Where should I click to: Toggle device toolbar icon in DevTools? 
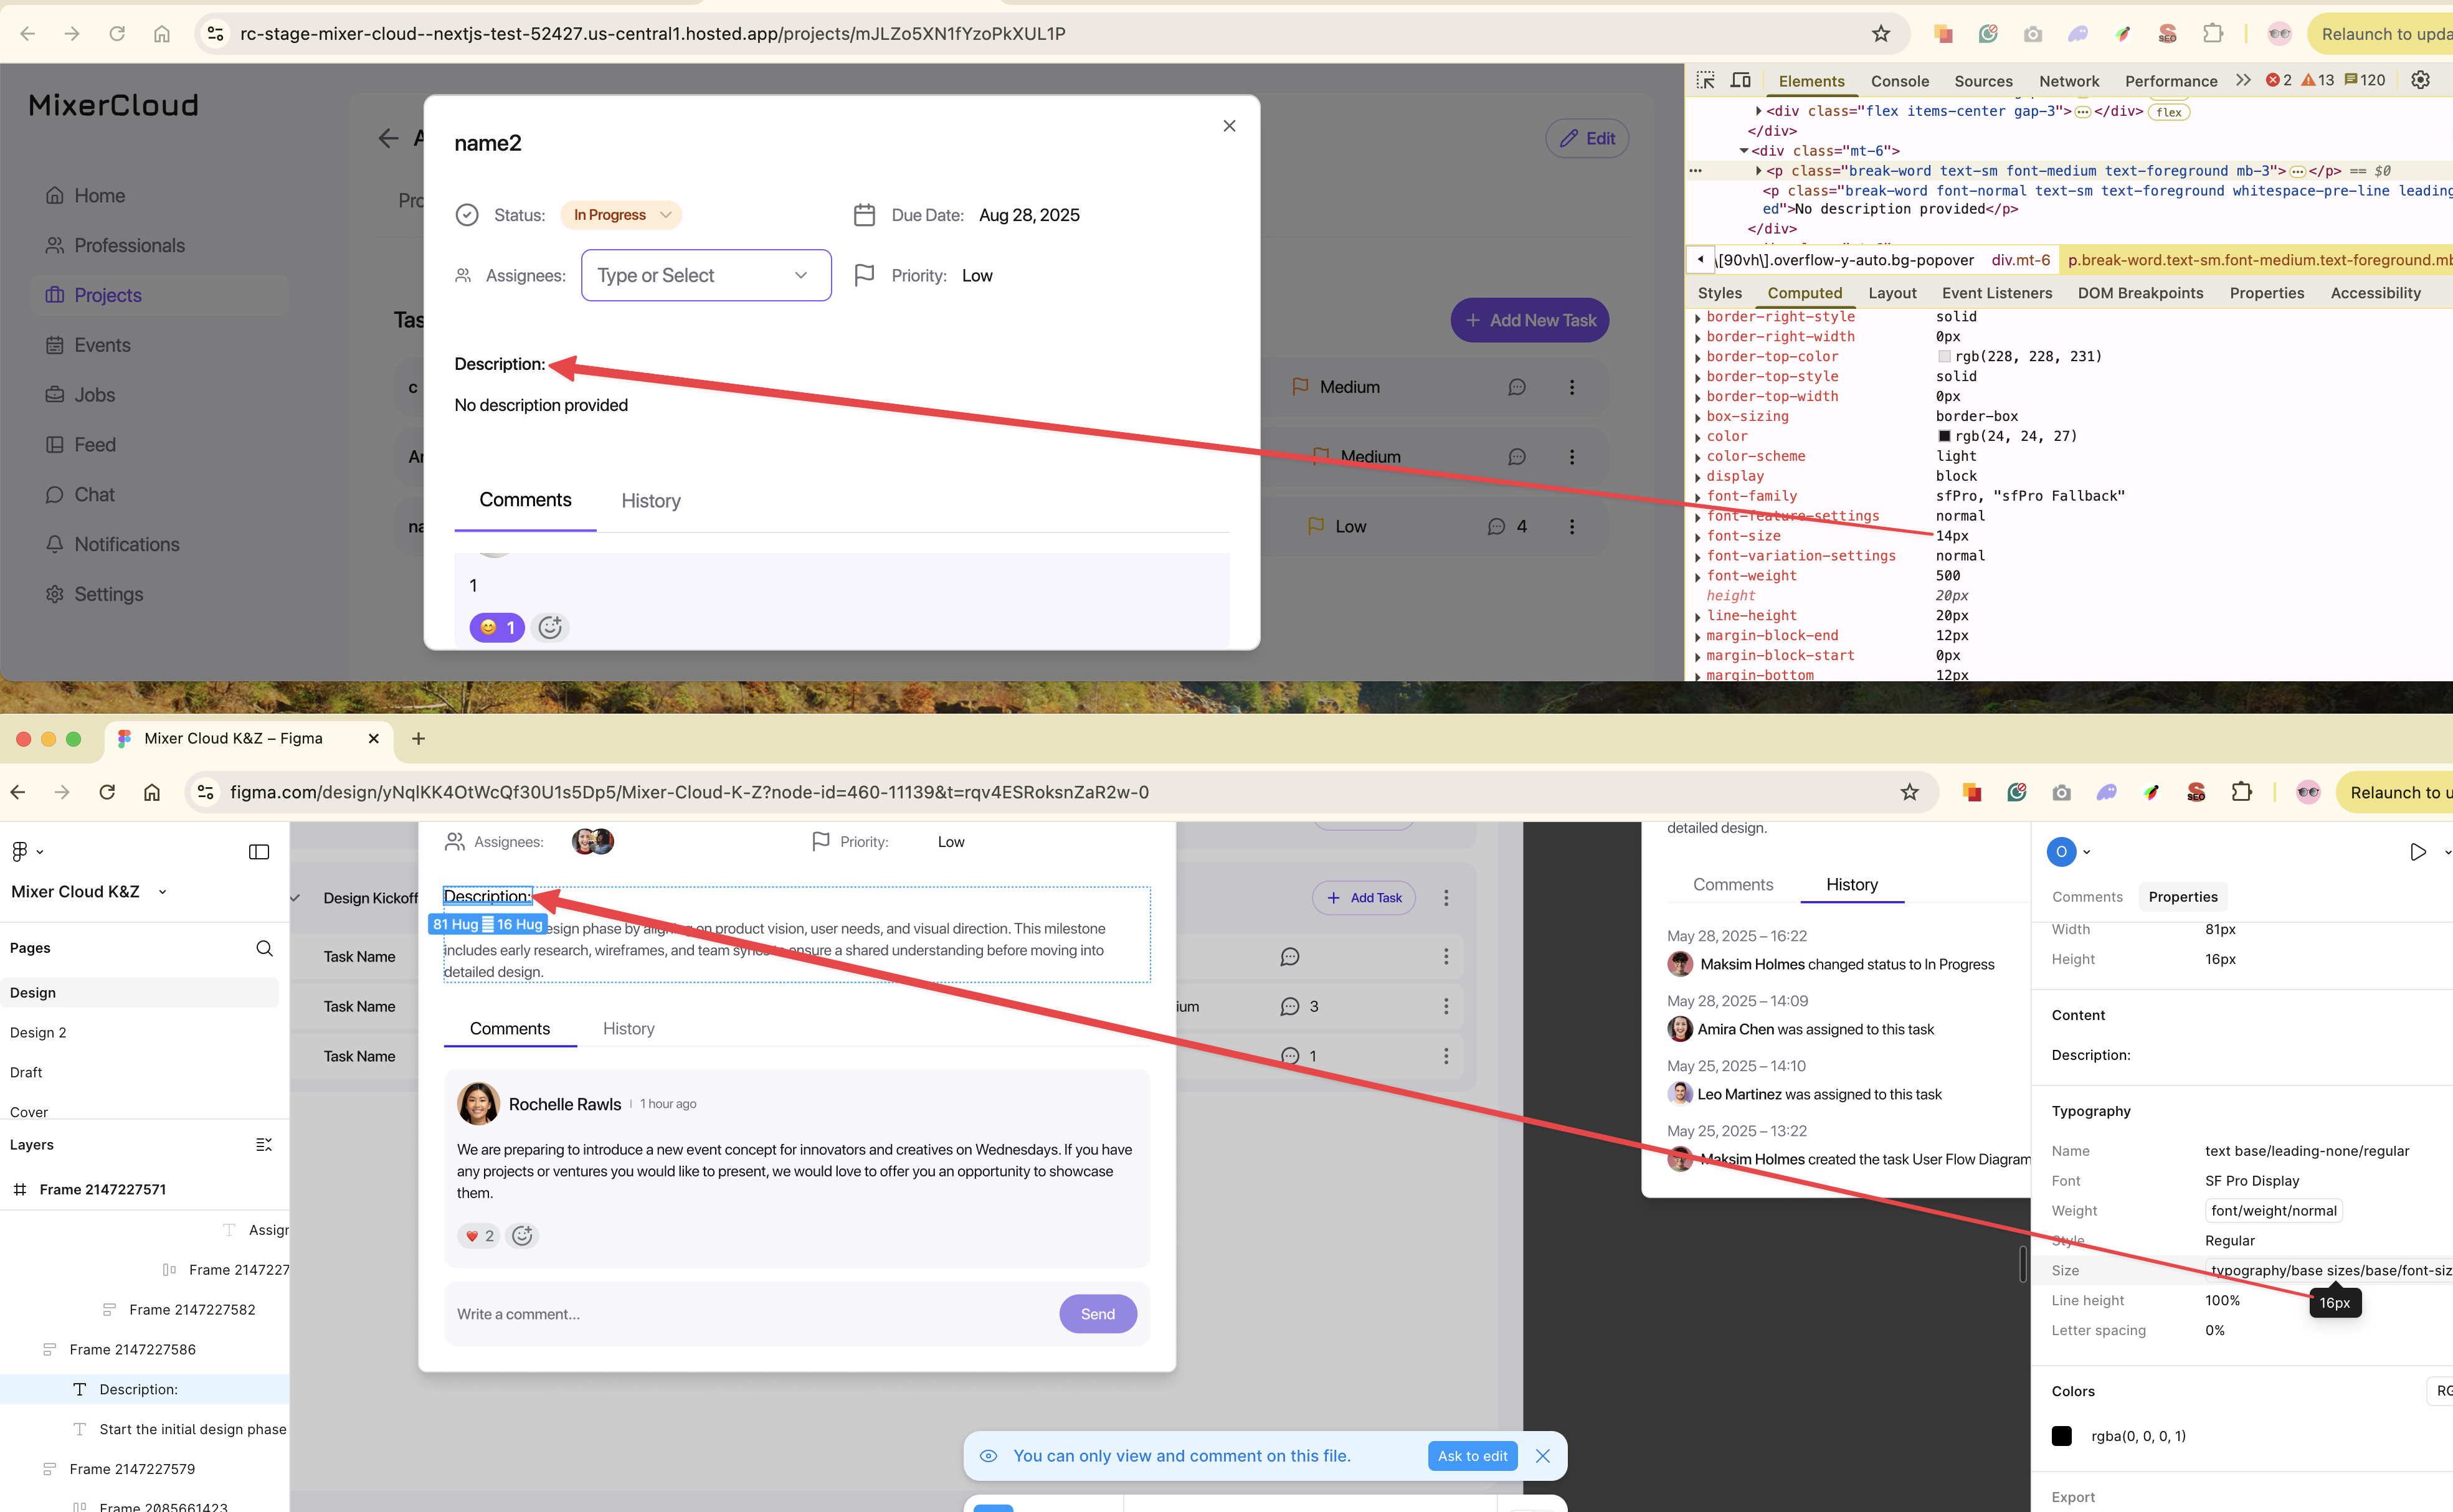point(1741,80)
